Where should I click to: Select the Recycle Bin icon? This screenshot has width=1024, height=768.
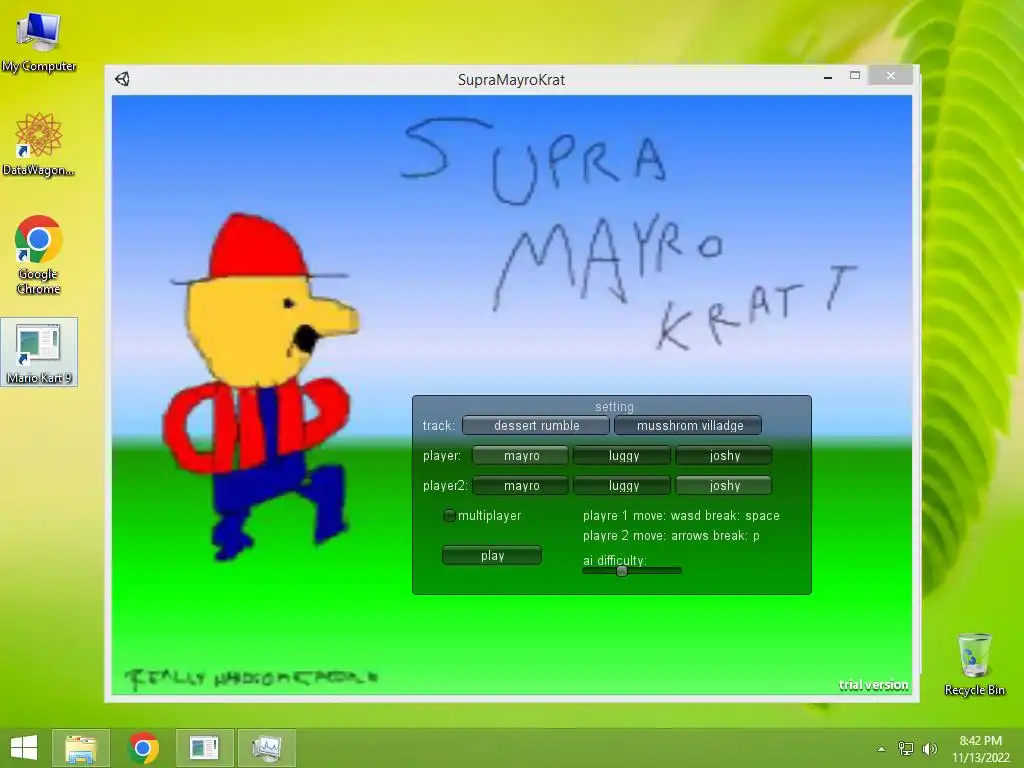point(974,665)
